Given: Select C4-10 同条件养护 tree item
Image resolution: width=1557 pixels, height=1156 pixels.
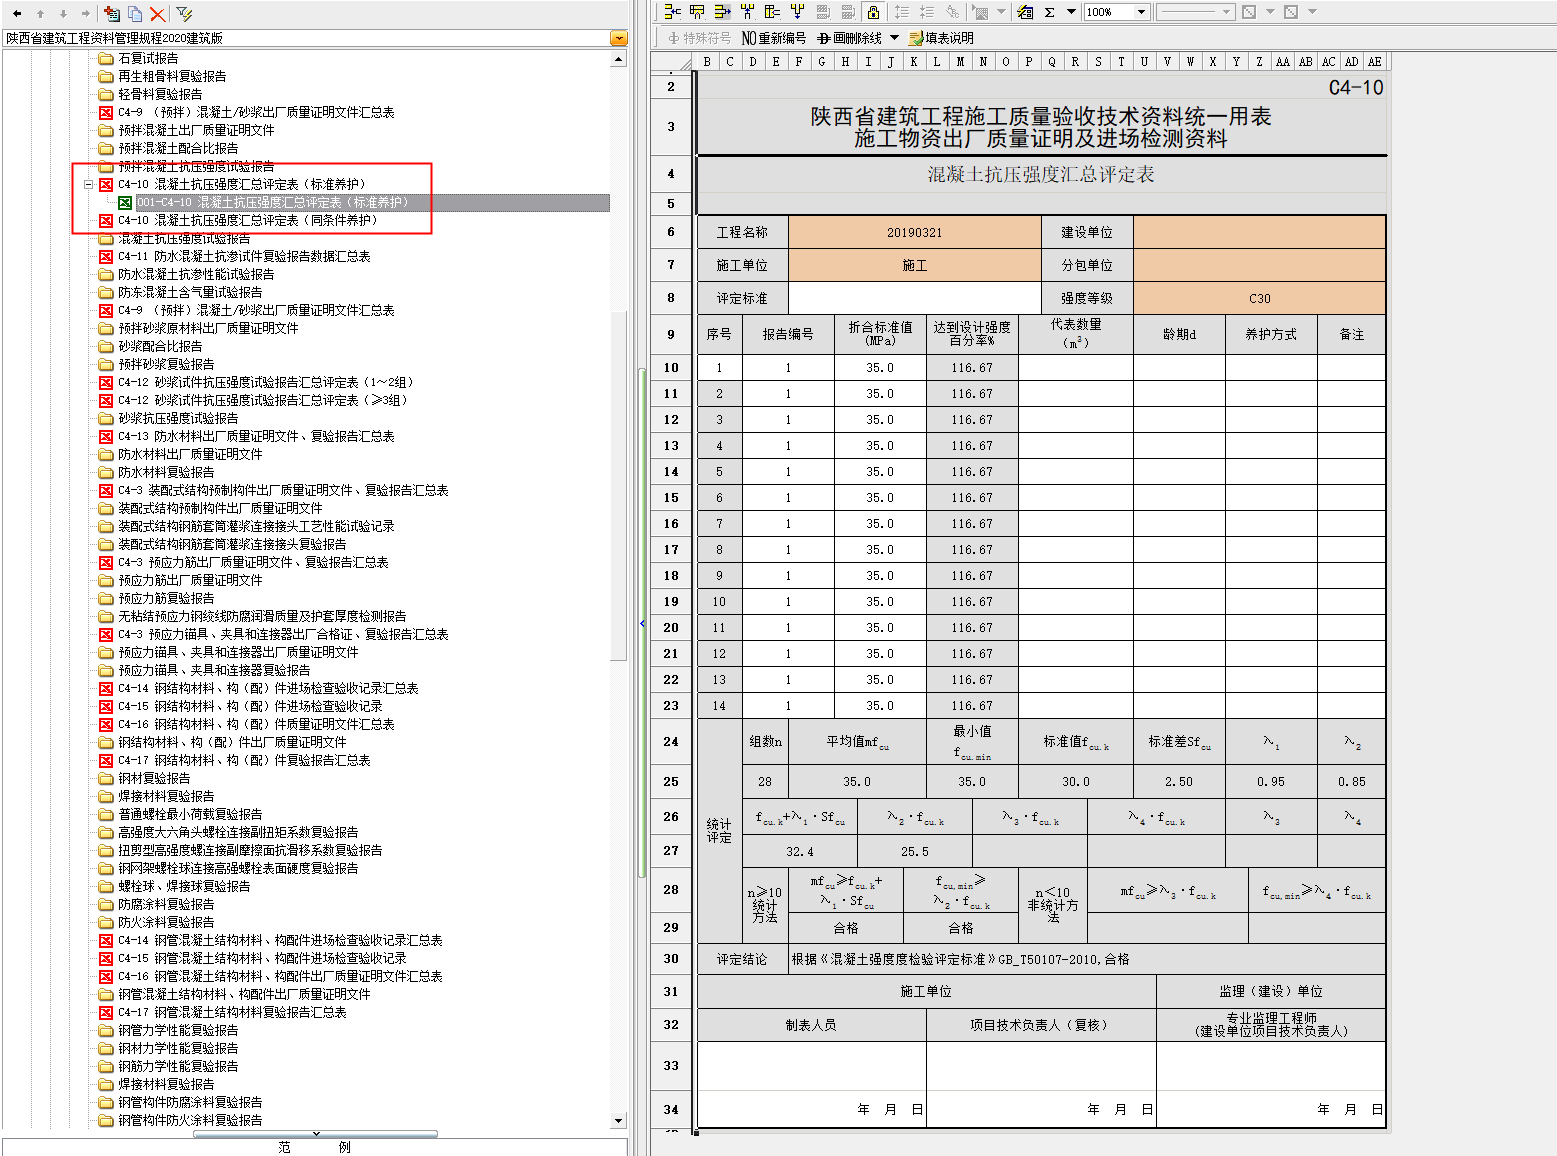Looking at the screenshot, I should [x=247, y=220].
